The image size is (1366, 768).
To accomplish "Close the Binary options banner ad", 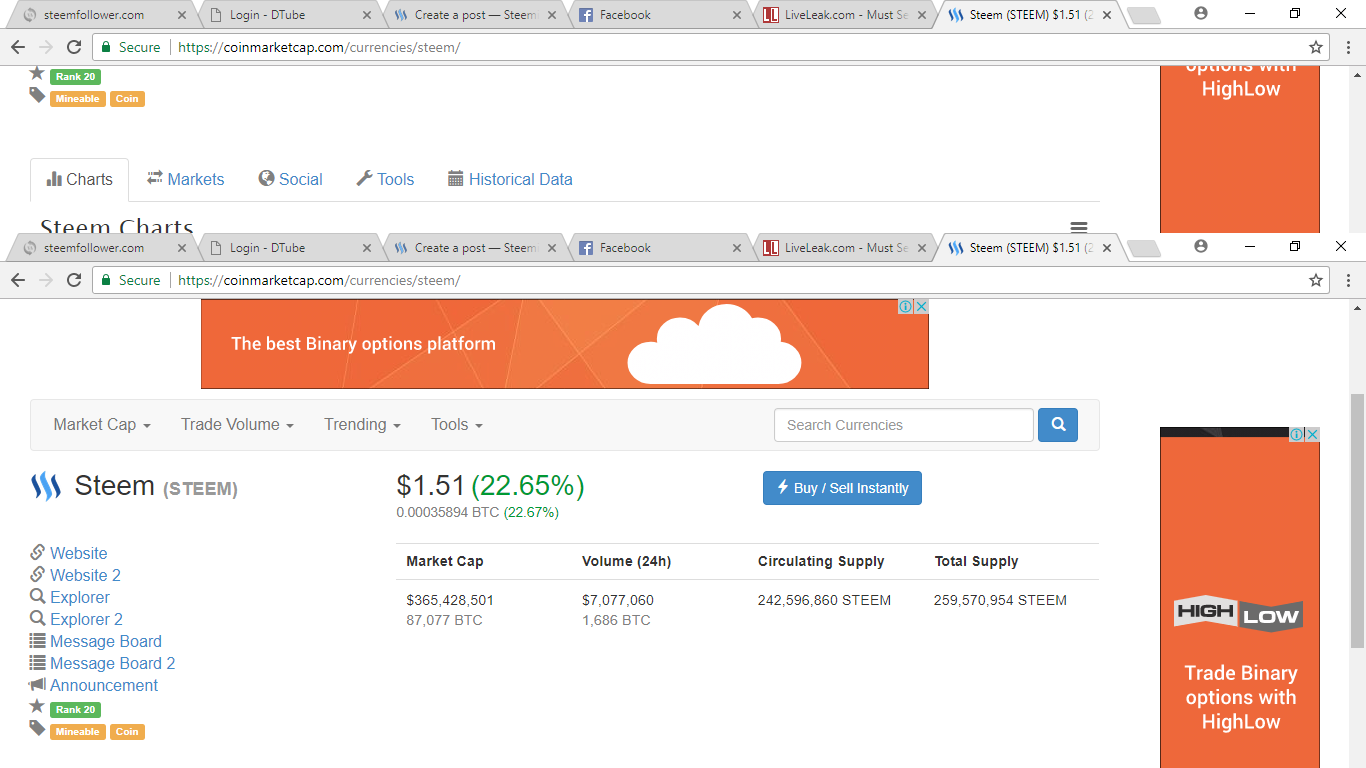I will click(x=921, y=307).
